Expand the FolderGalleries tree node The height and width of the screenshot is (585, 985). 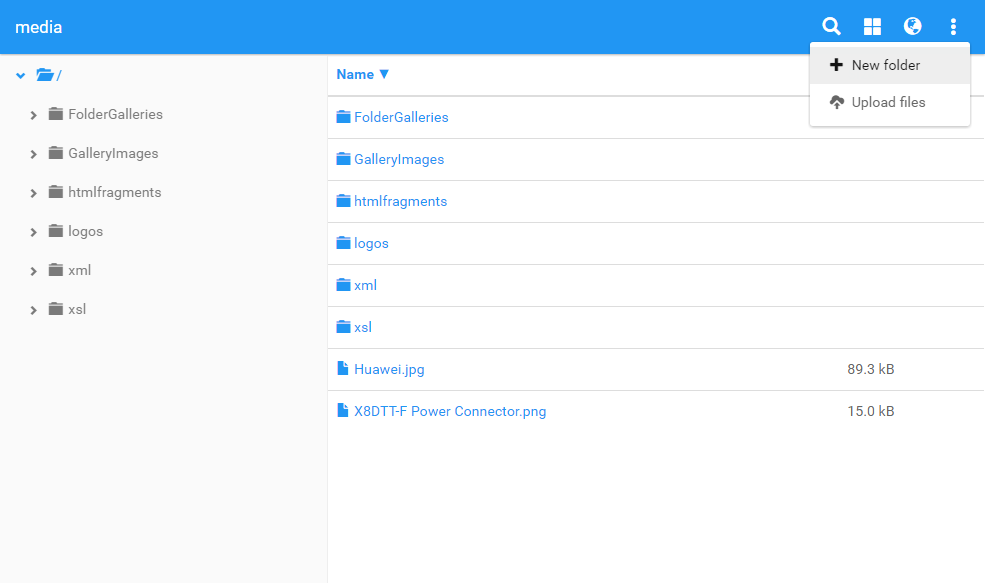pos(34,115)
